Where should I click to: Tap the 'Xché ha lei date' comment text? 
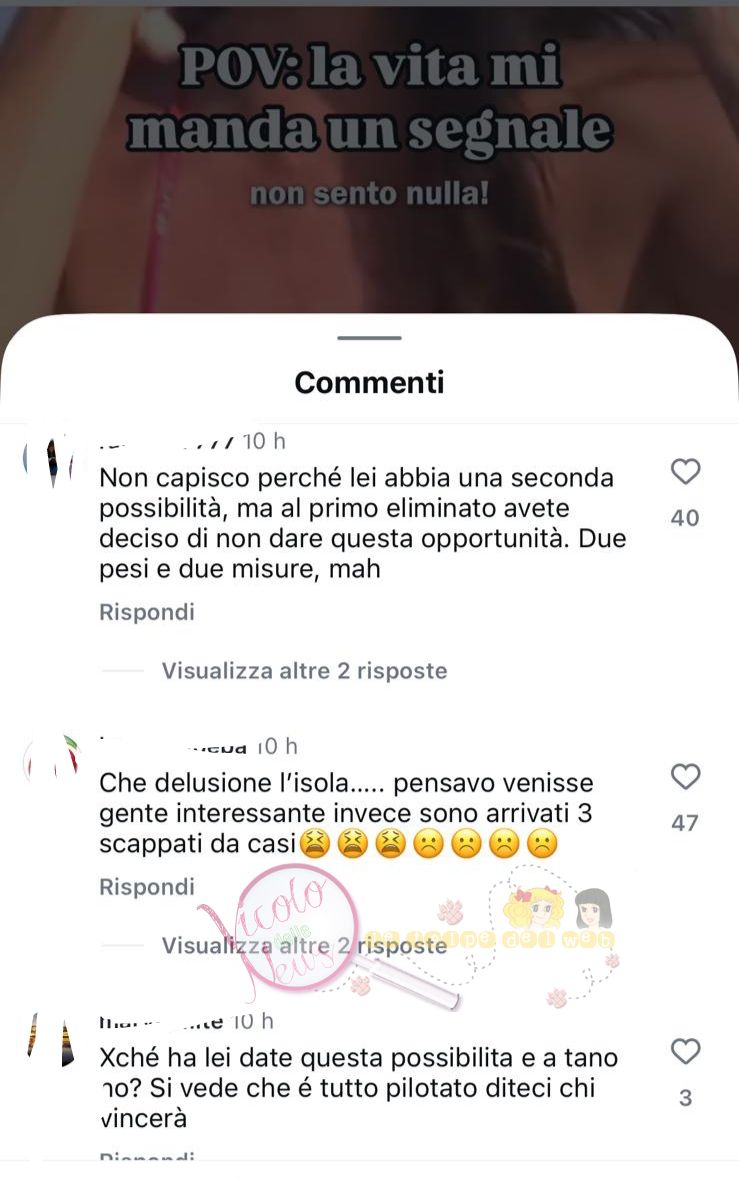pos(359,1087)
